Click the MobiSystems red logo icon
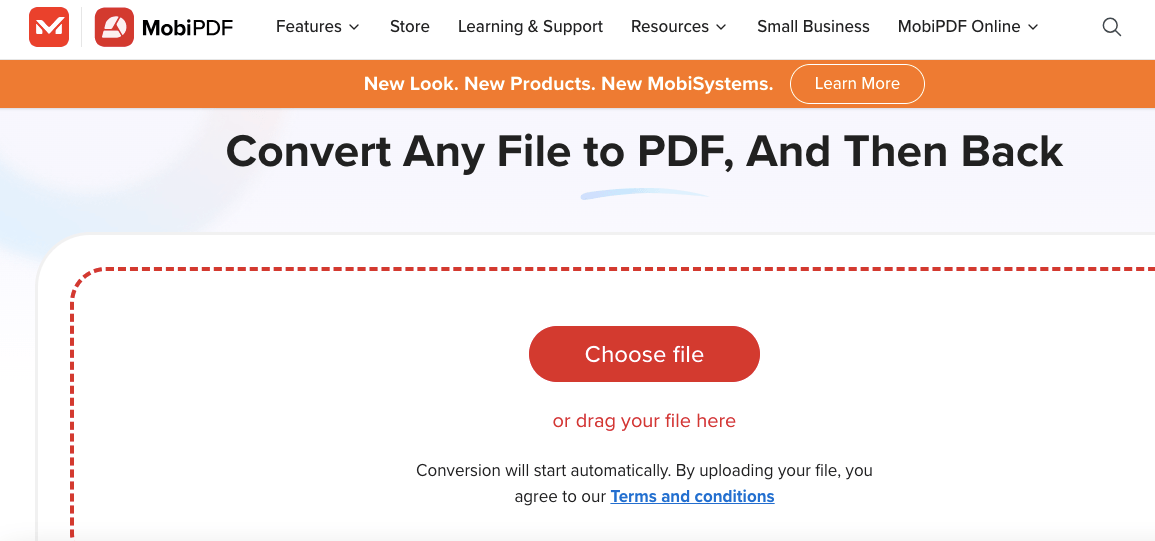The width and height of the screenshot is (1155, 541). click(x=49, y=27)
